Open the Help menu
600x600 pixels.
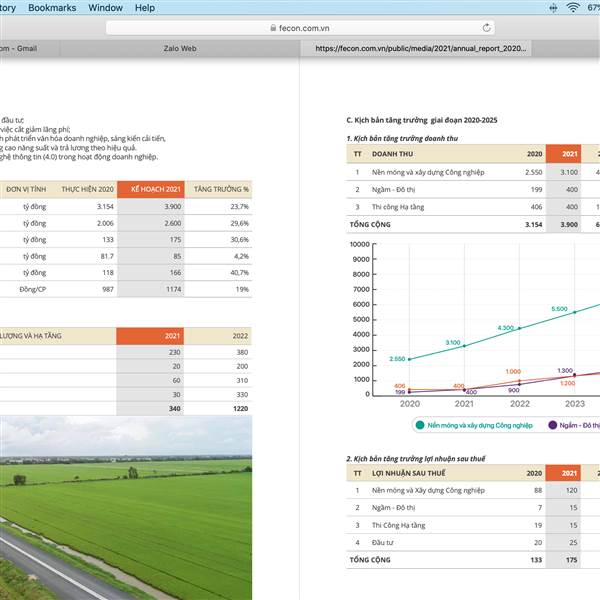(x=145, y=8)
